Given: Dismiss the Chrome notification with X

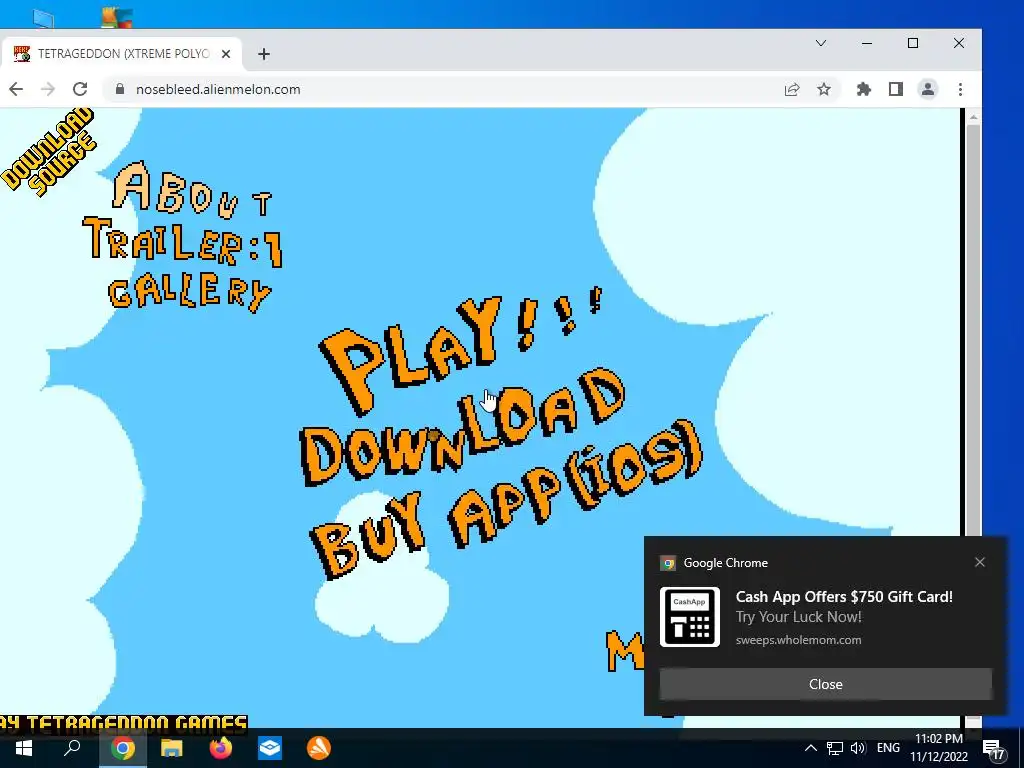Looking at the screenshot, I should (x=980, y=562).
